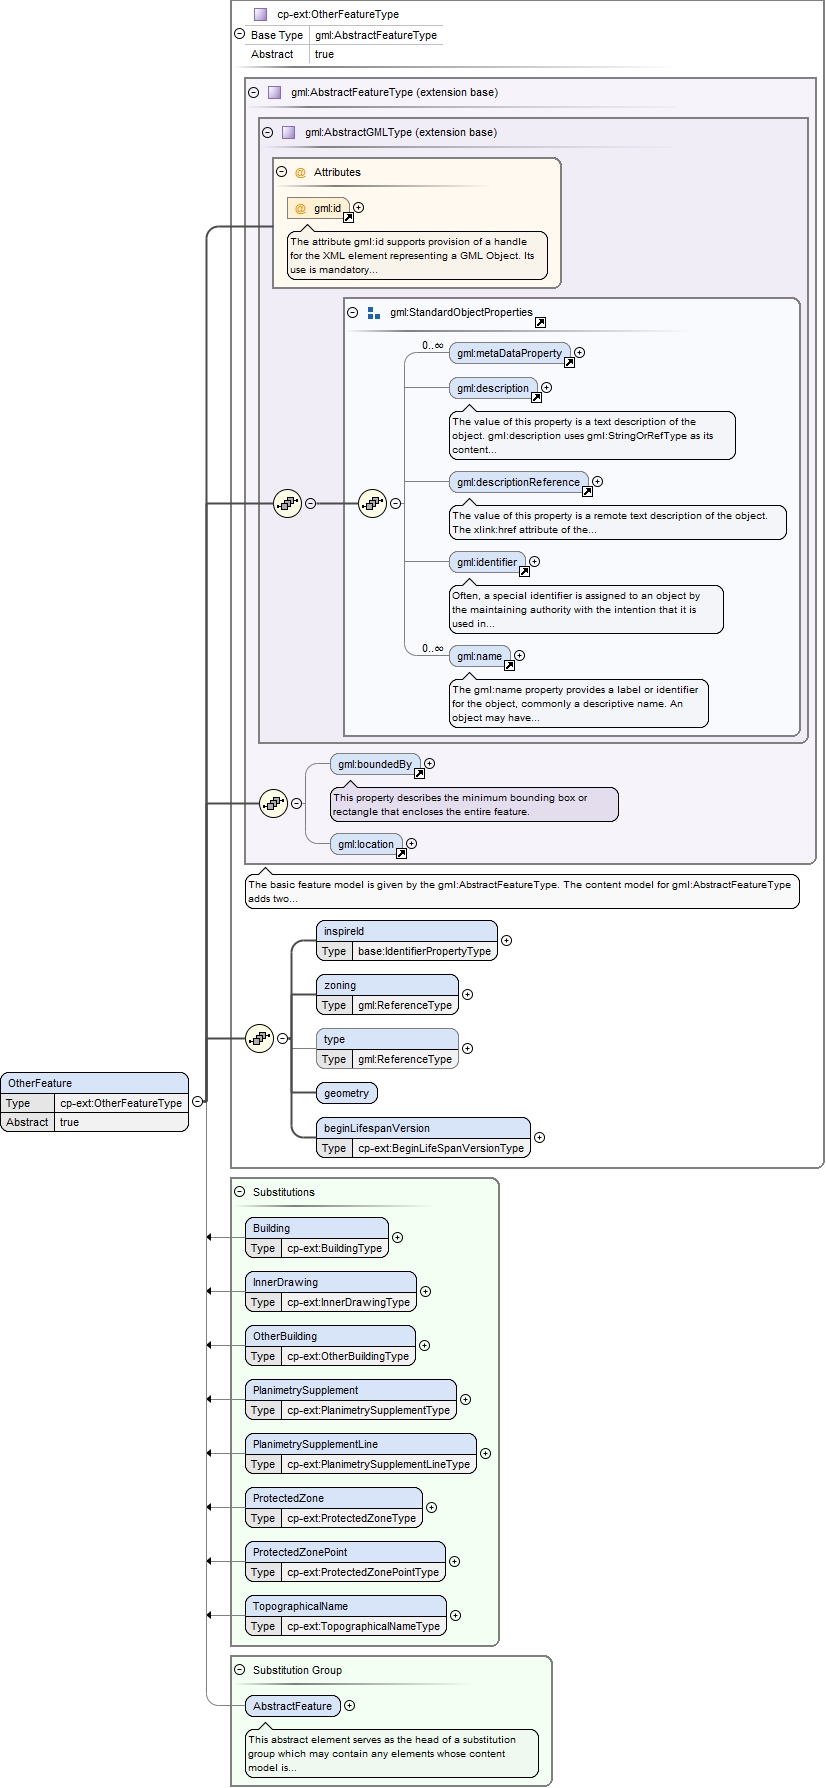
Task: Expand gml:description plus button
Action: (x=547, y=388)
